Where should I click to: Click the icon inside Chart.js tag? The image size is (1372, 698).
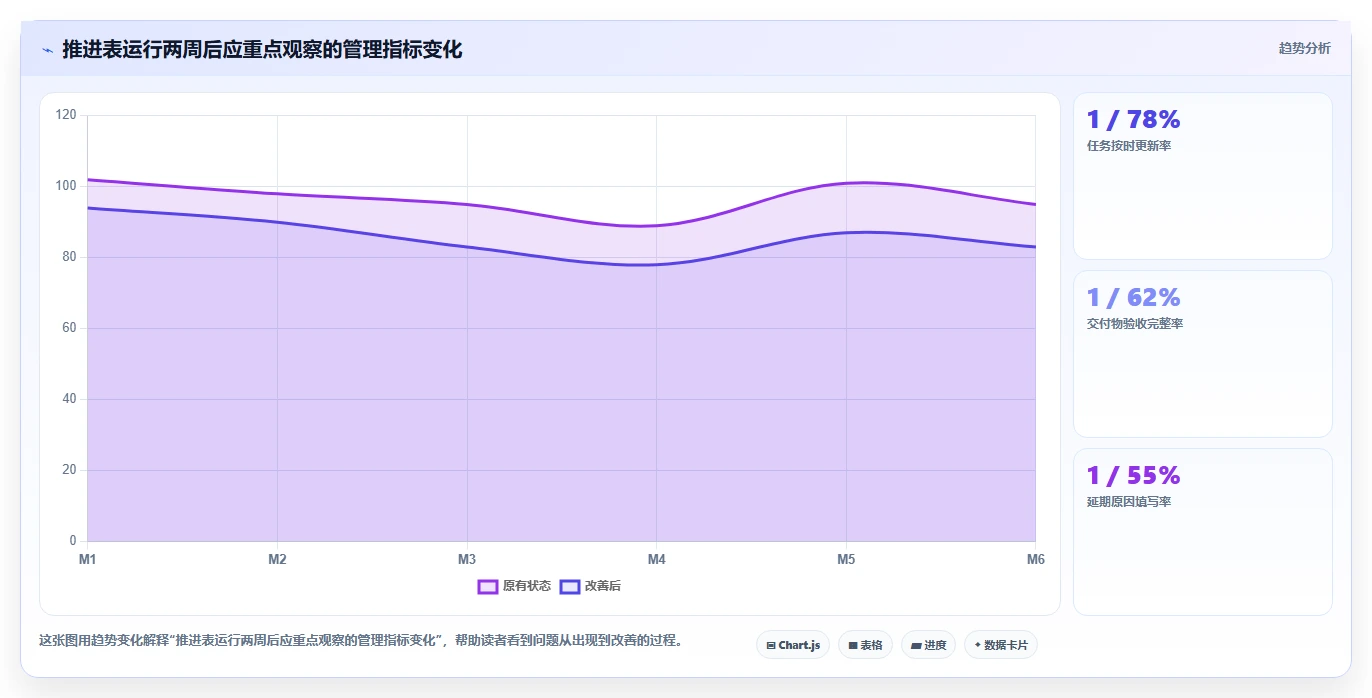tap(771, 646)
